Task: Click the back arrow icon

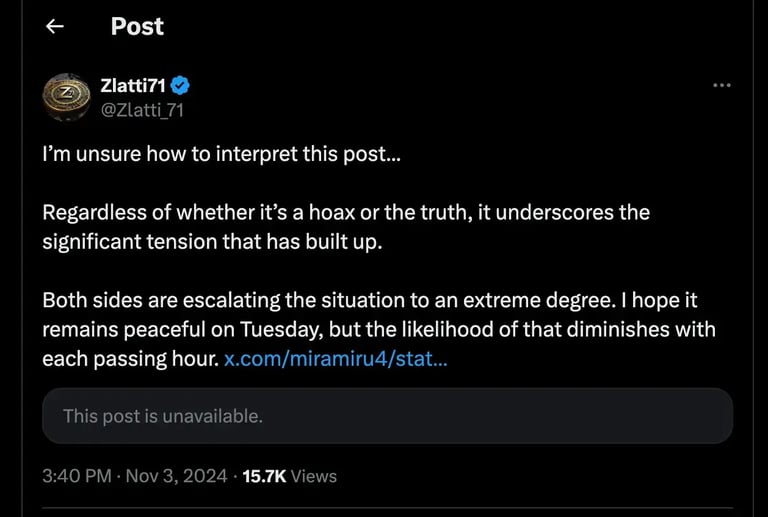Action: point(55,27)
